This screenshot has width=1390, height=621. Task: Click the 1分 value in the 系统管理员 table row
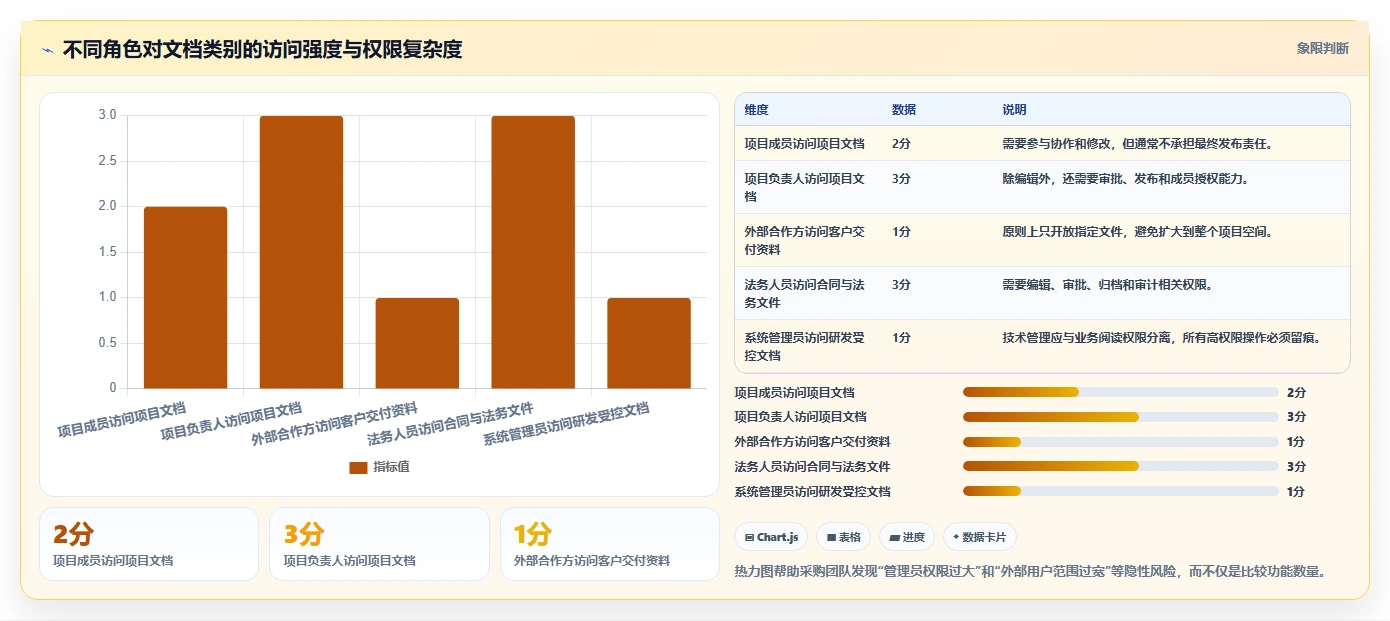[901, 338]
